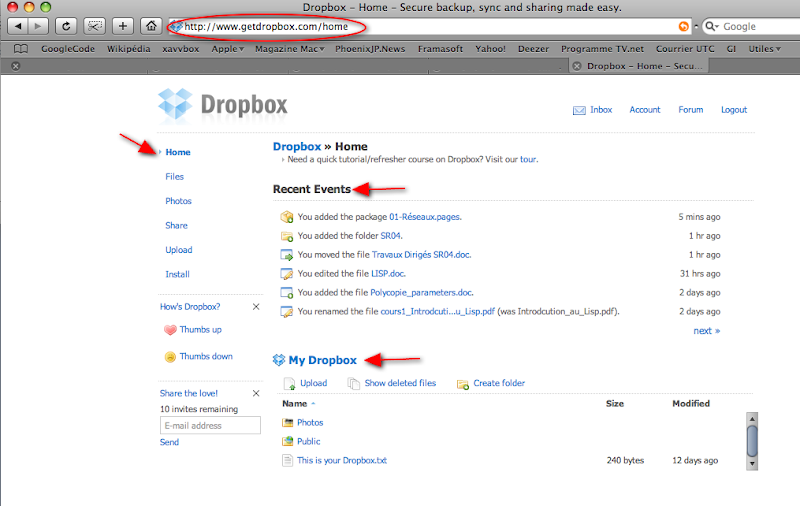Click the Dropbox logo

[222, 105]
